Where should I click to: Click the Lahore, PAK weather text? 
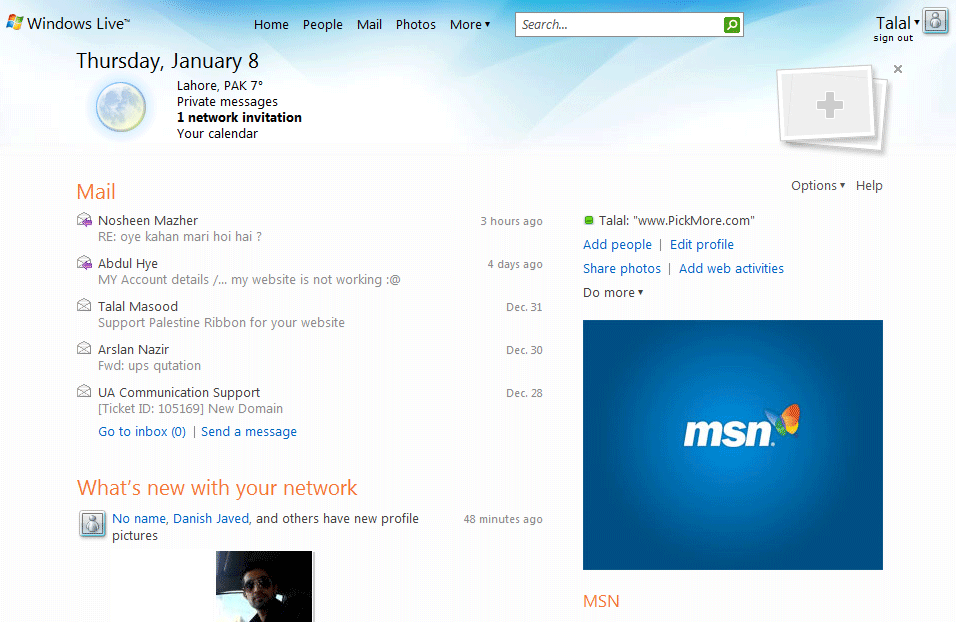coord(219,85)
